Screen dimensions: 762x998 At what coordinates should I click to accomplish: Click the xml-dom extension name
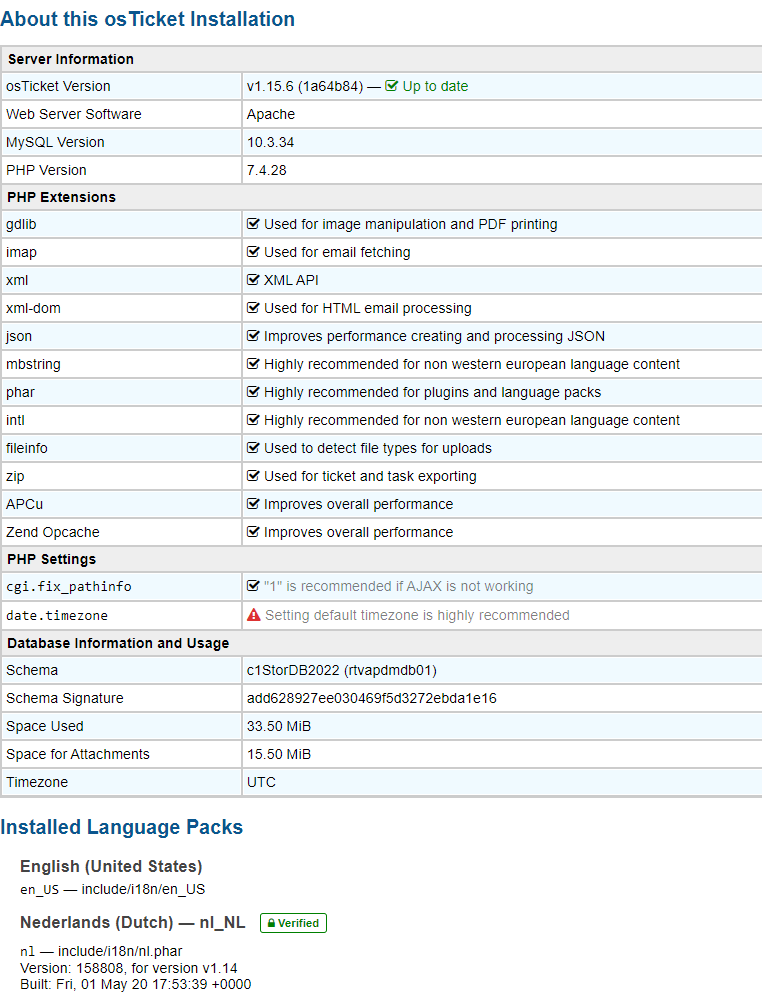pyautogui.click(x=33, y=308)
